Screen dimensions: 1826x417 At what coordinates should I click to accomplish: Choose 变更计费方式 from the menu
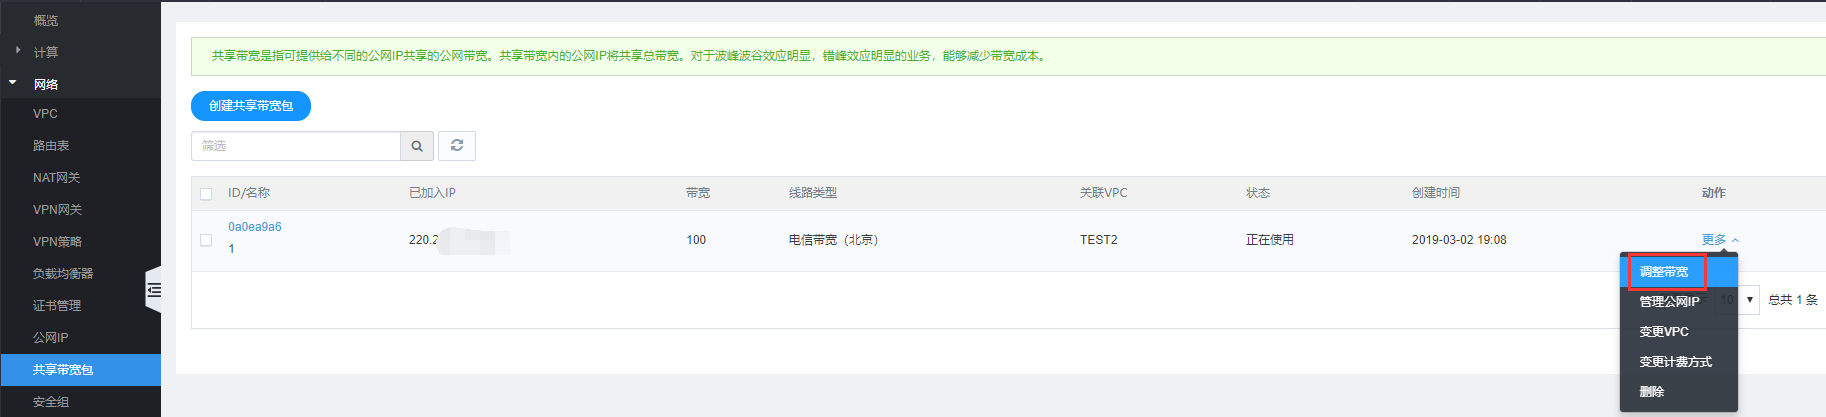(1679, 362)
